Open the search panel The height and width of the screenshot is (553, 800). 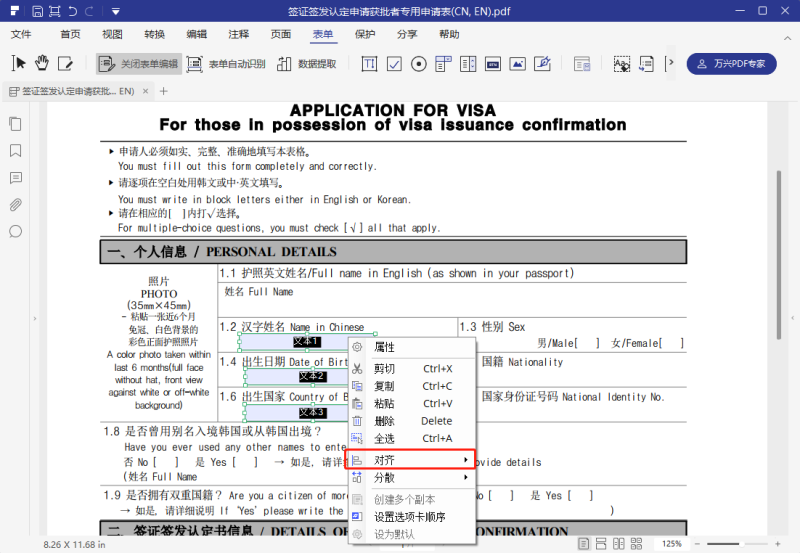pyautogui.click(x=15, y=231)
